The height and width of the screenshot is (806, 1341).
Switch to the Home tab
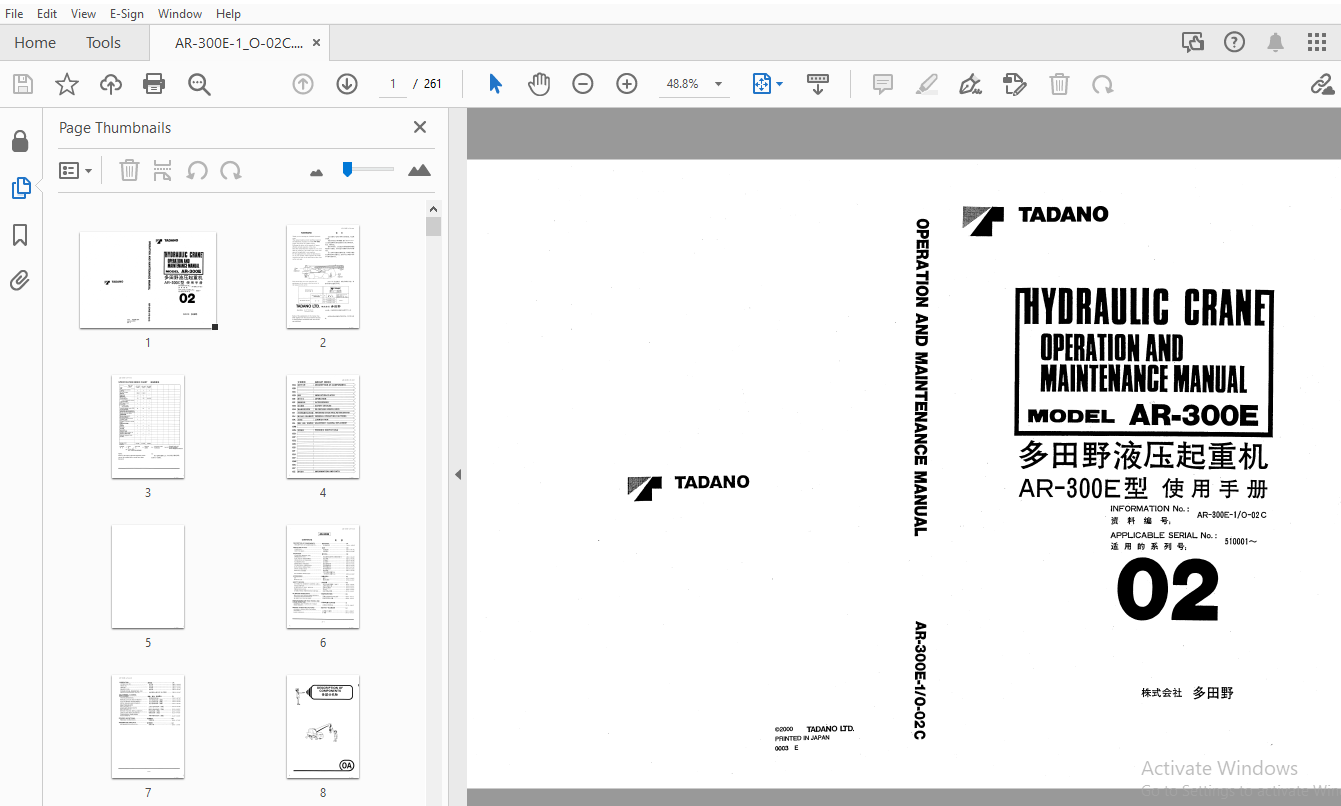point(35,42)
